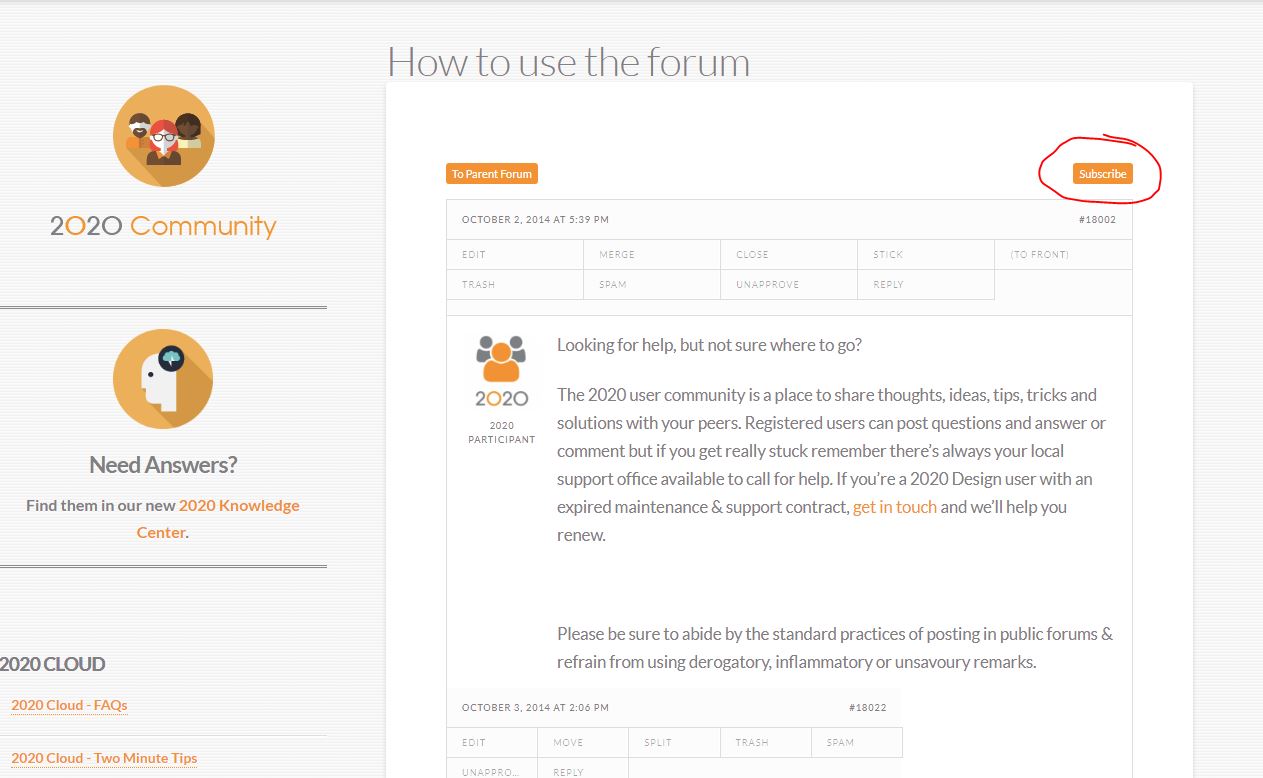Click the October 2, 2014 timestamp
Viewport: 1263px width, 778px height.
(535, 220)
